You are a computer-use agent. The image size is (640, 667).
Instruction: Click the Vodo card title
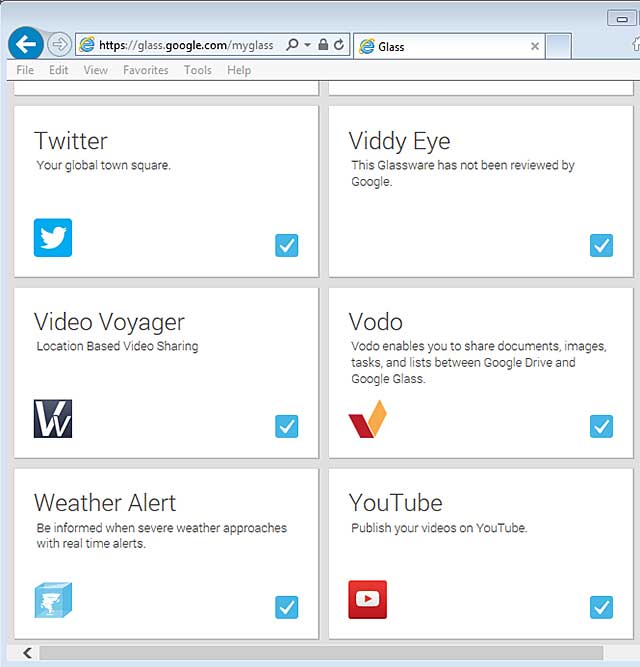click(375, 322)
